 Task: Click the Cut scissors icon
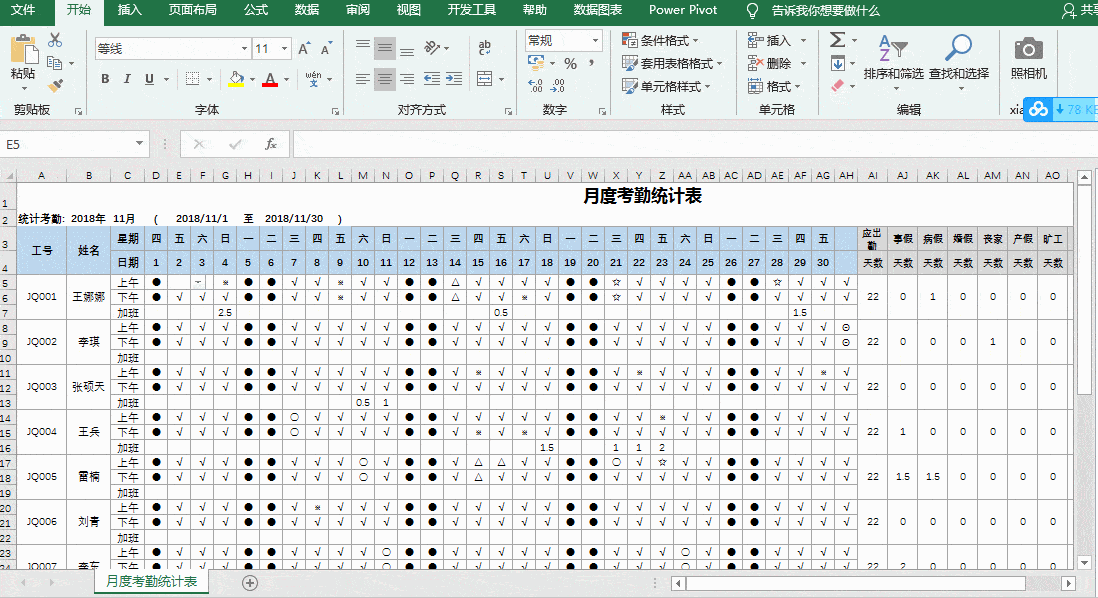pyautogui.click(x=55, y=40)
